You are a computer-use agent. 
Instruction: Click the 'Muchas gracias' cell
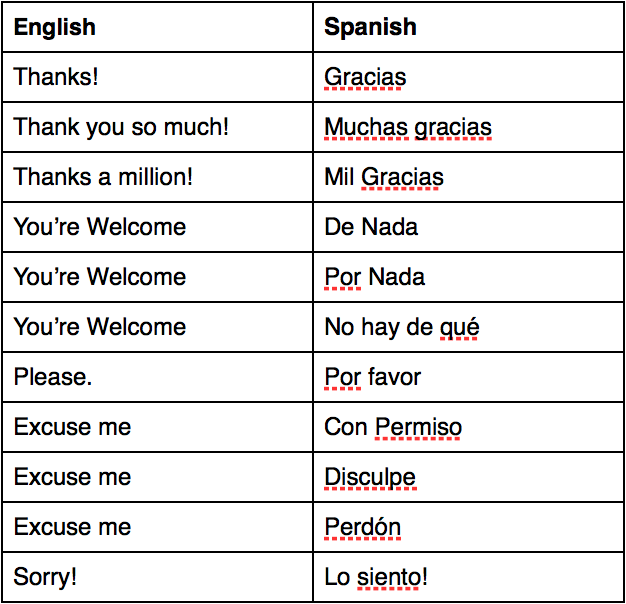coord(408,127)
